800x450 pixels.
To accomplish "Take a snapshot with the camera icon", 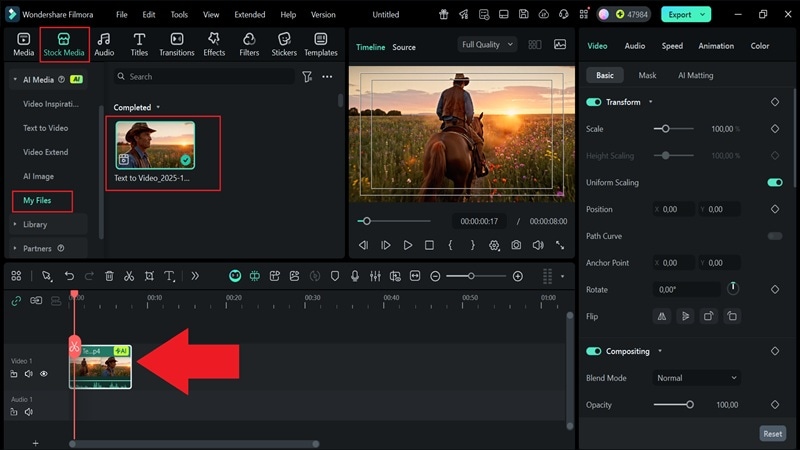I will point(516,245).
